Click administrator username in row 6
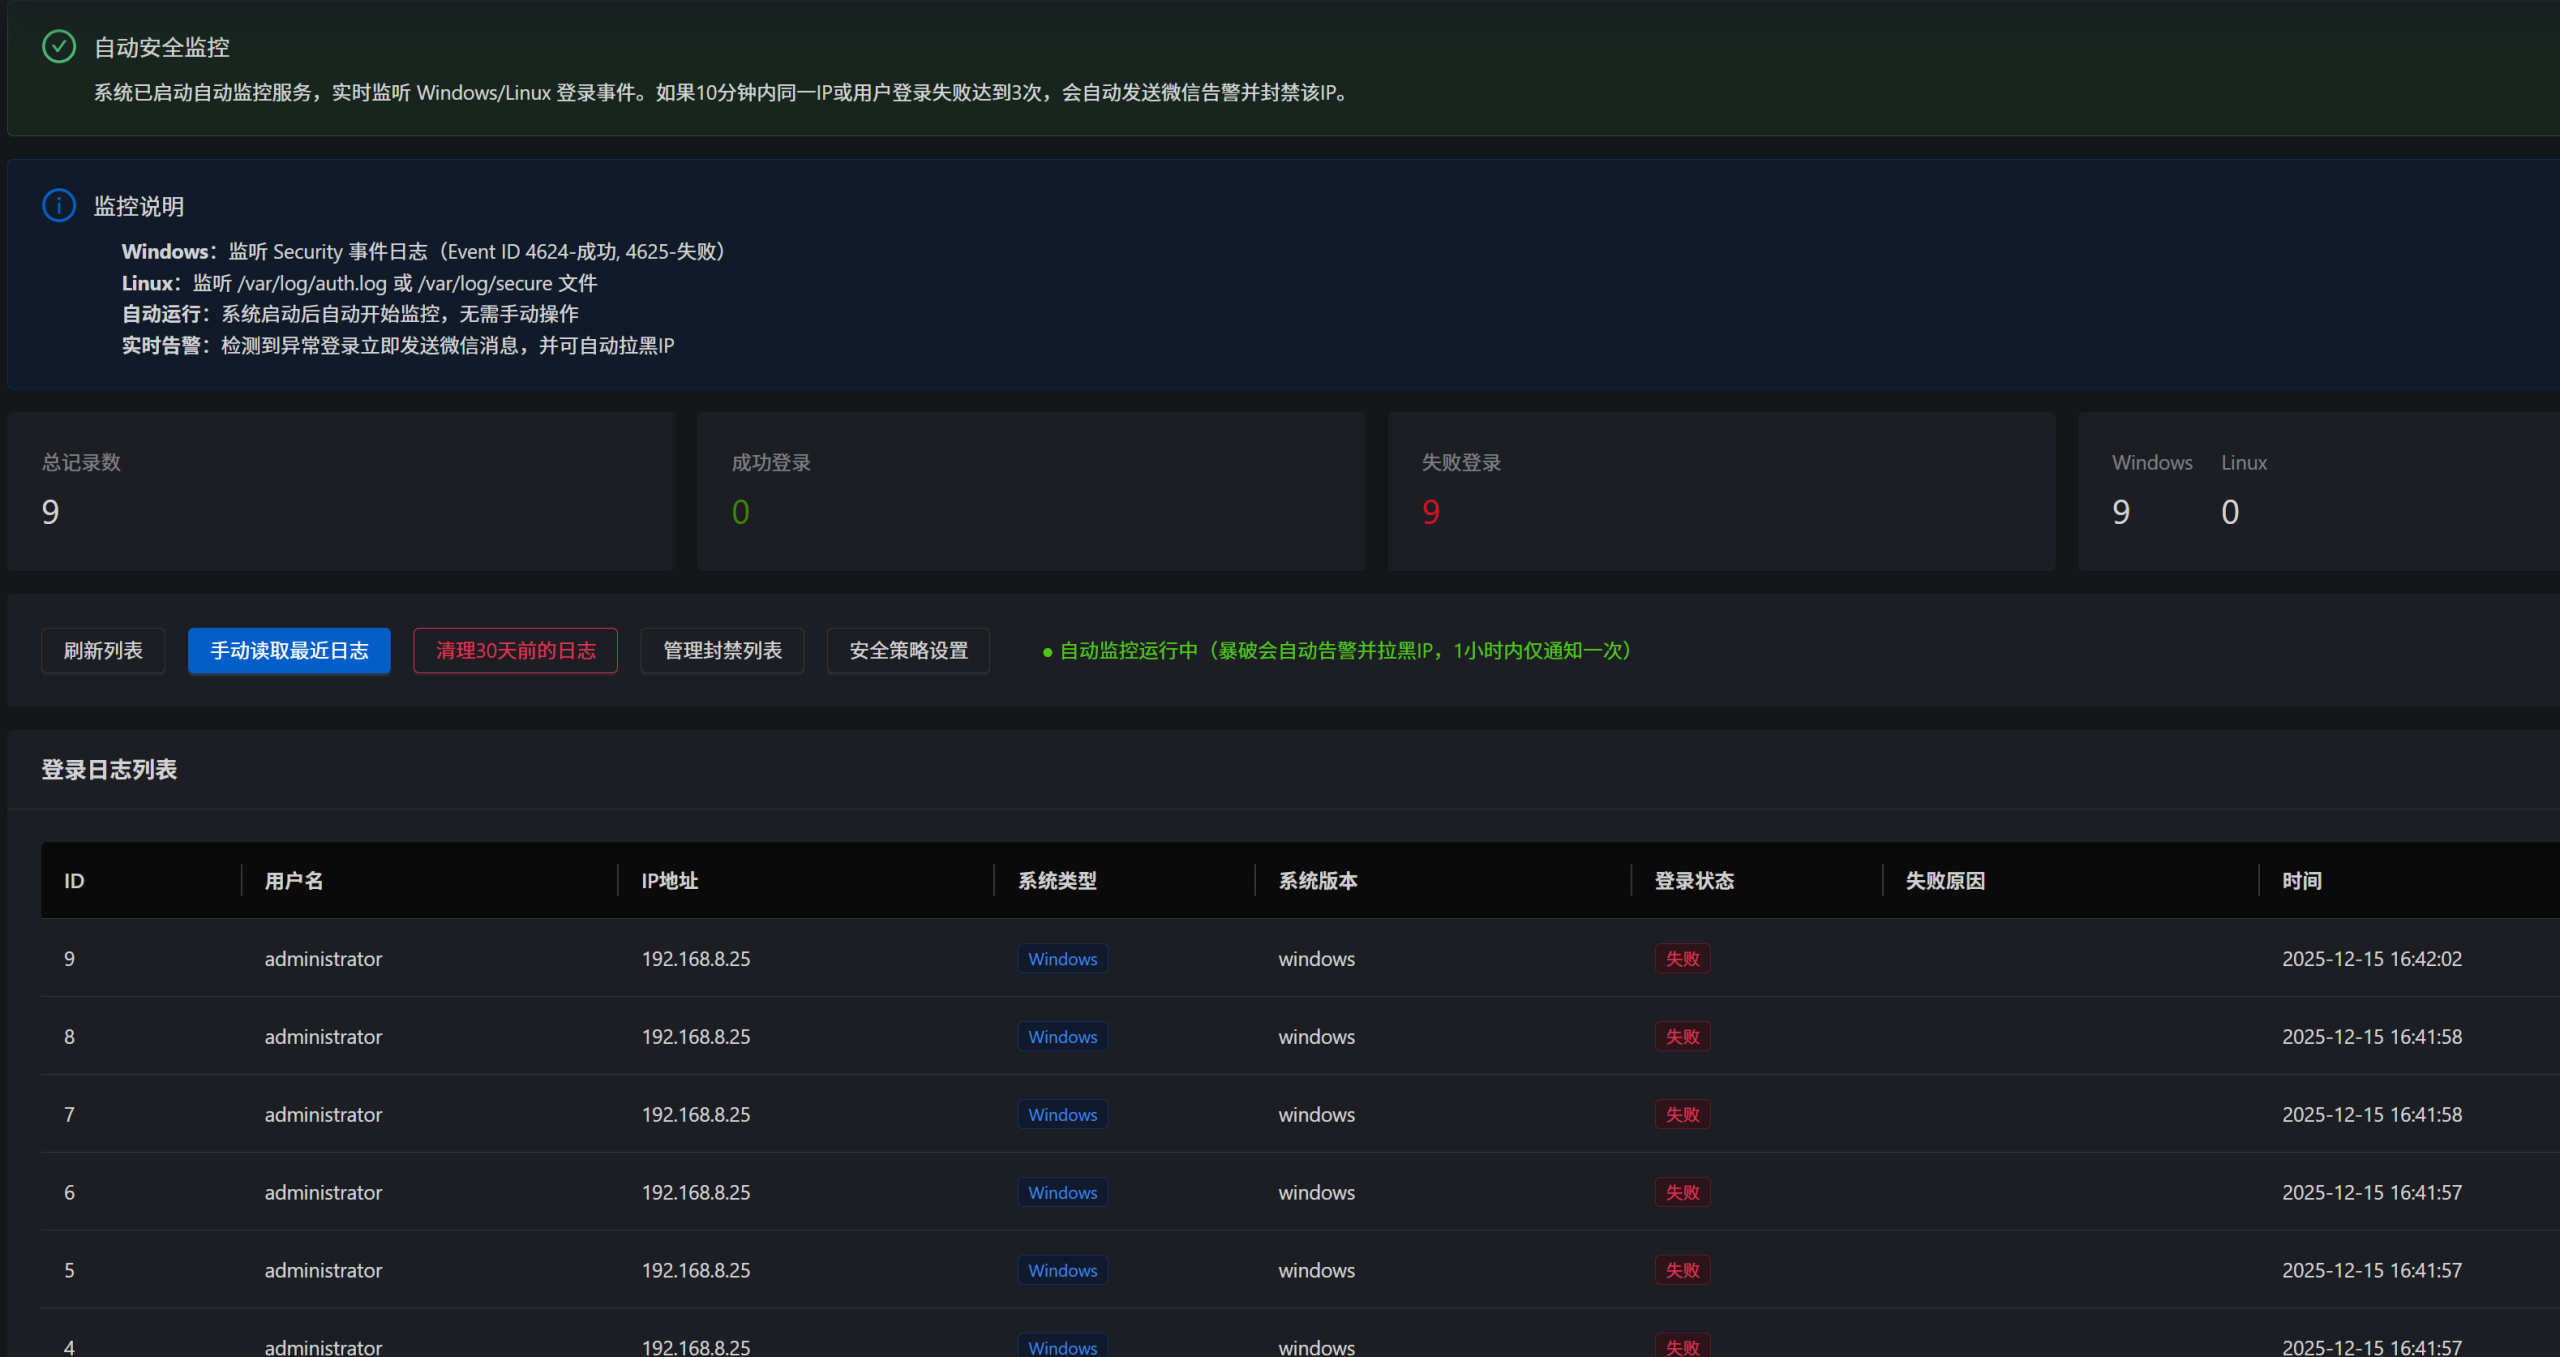Image resolution: width=2560 pixels, height=1357 pixels. 323,1193
